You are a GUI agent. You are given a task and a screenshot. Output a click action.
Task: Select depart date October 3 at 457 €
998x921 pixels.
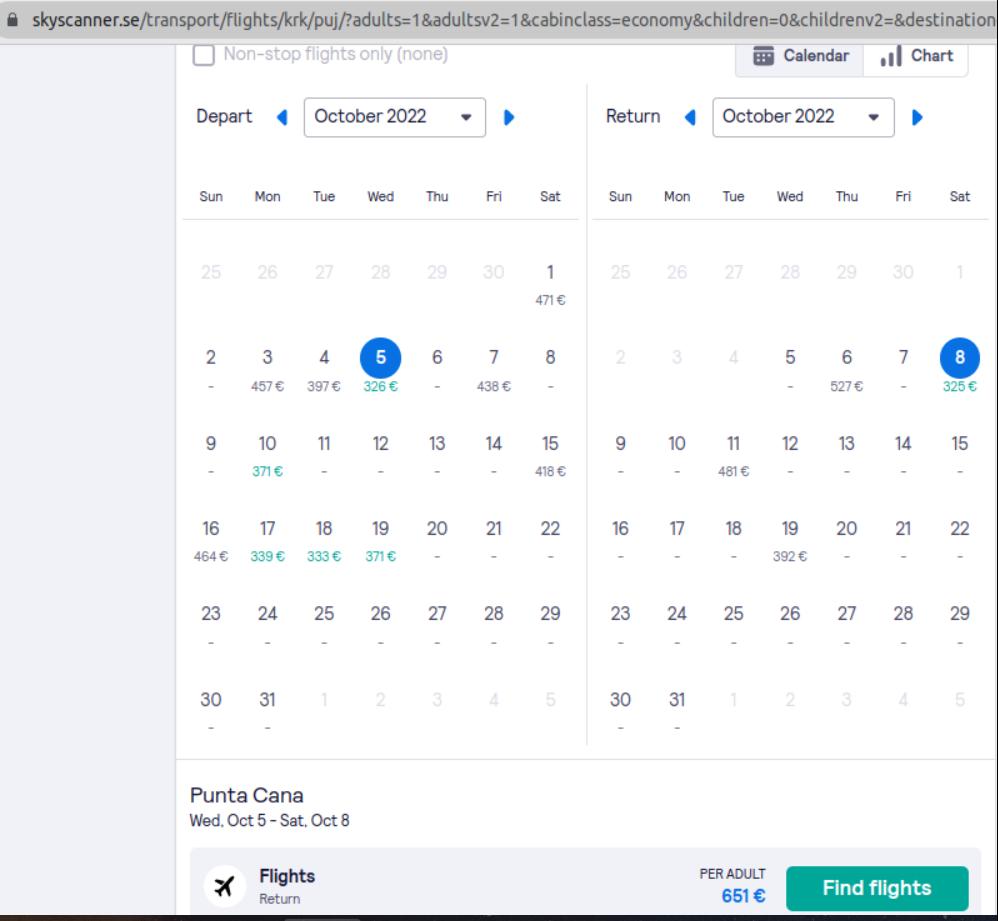tap(267, 369)
